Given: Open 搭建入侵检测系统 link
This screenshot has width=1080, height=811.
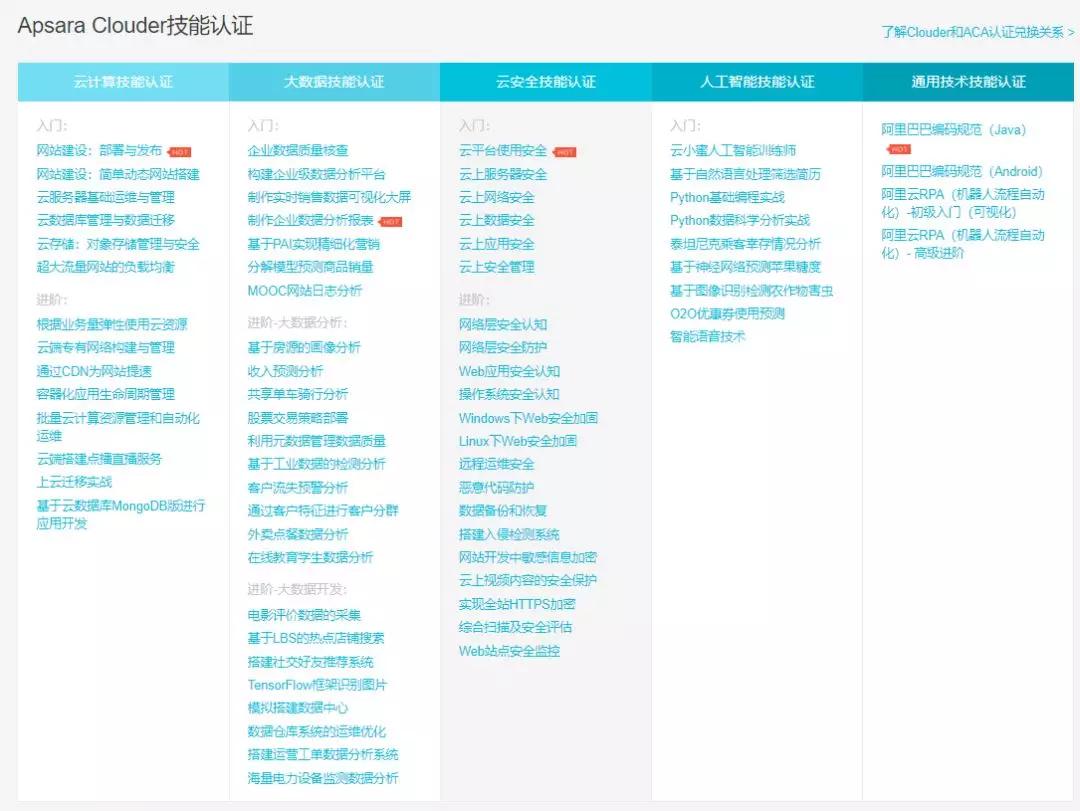Looking at the screenshot, I should pos(509,534).
